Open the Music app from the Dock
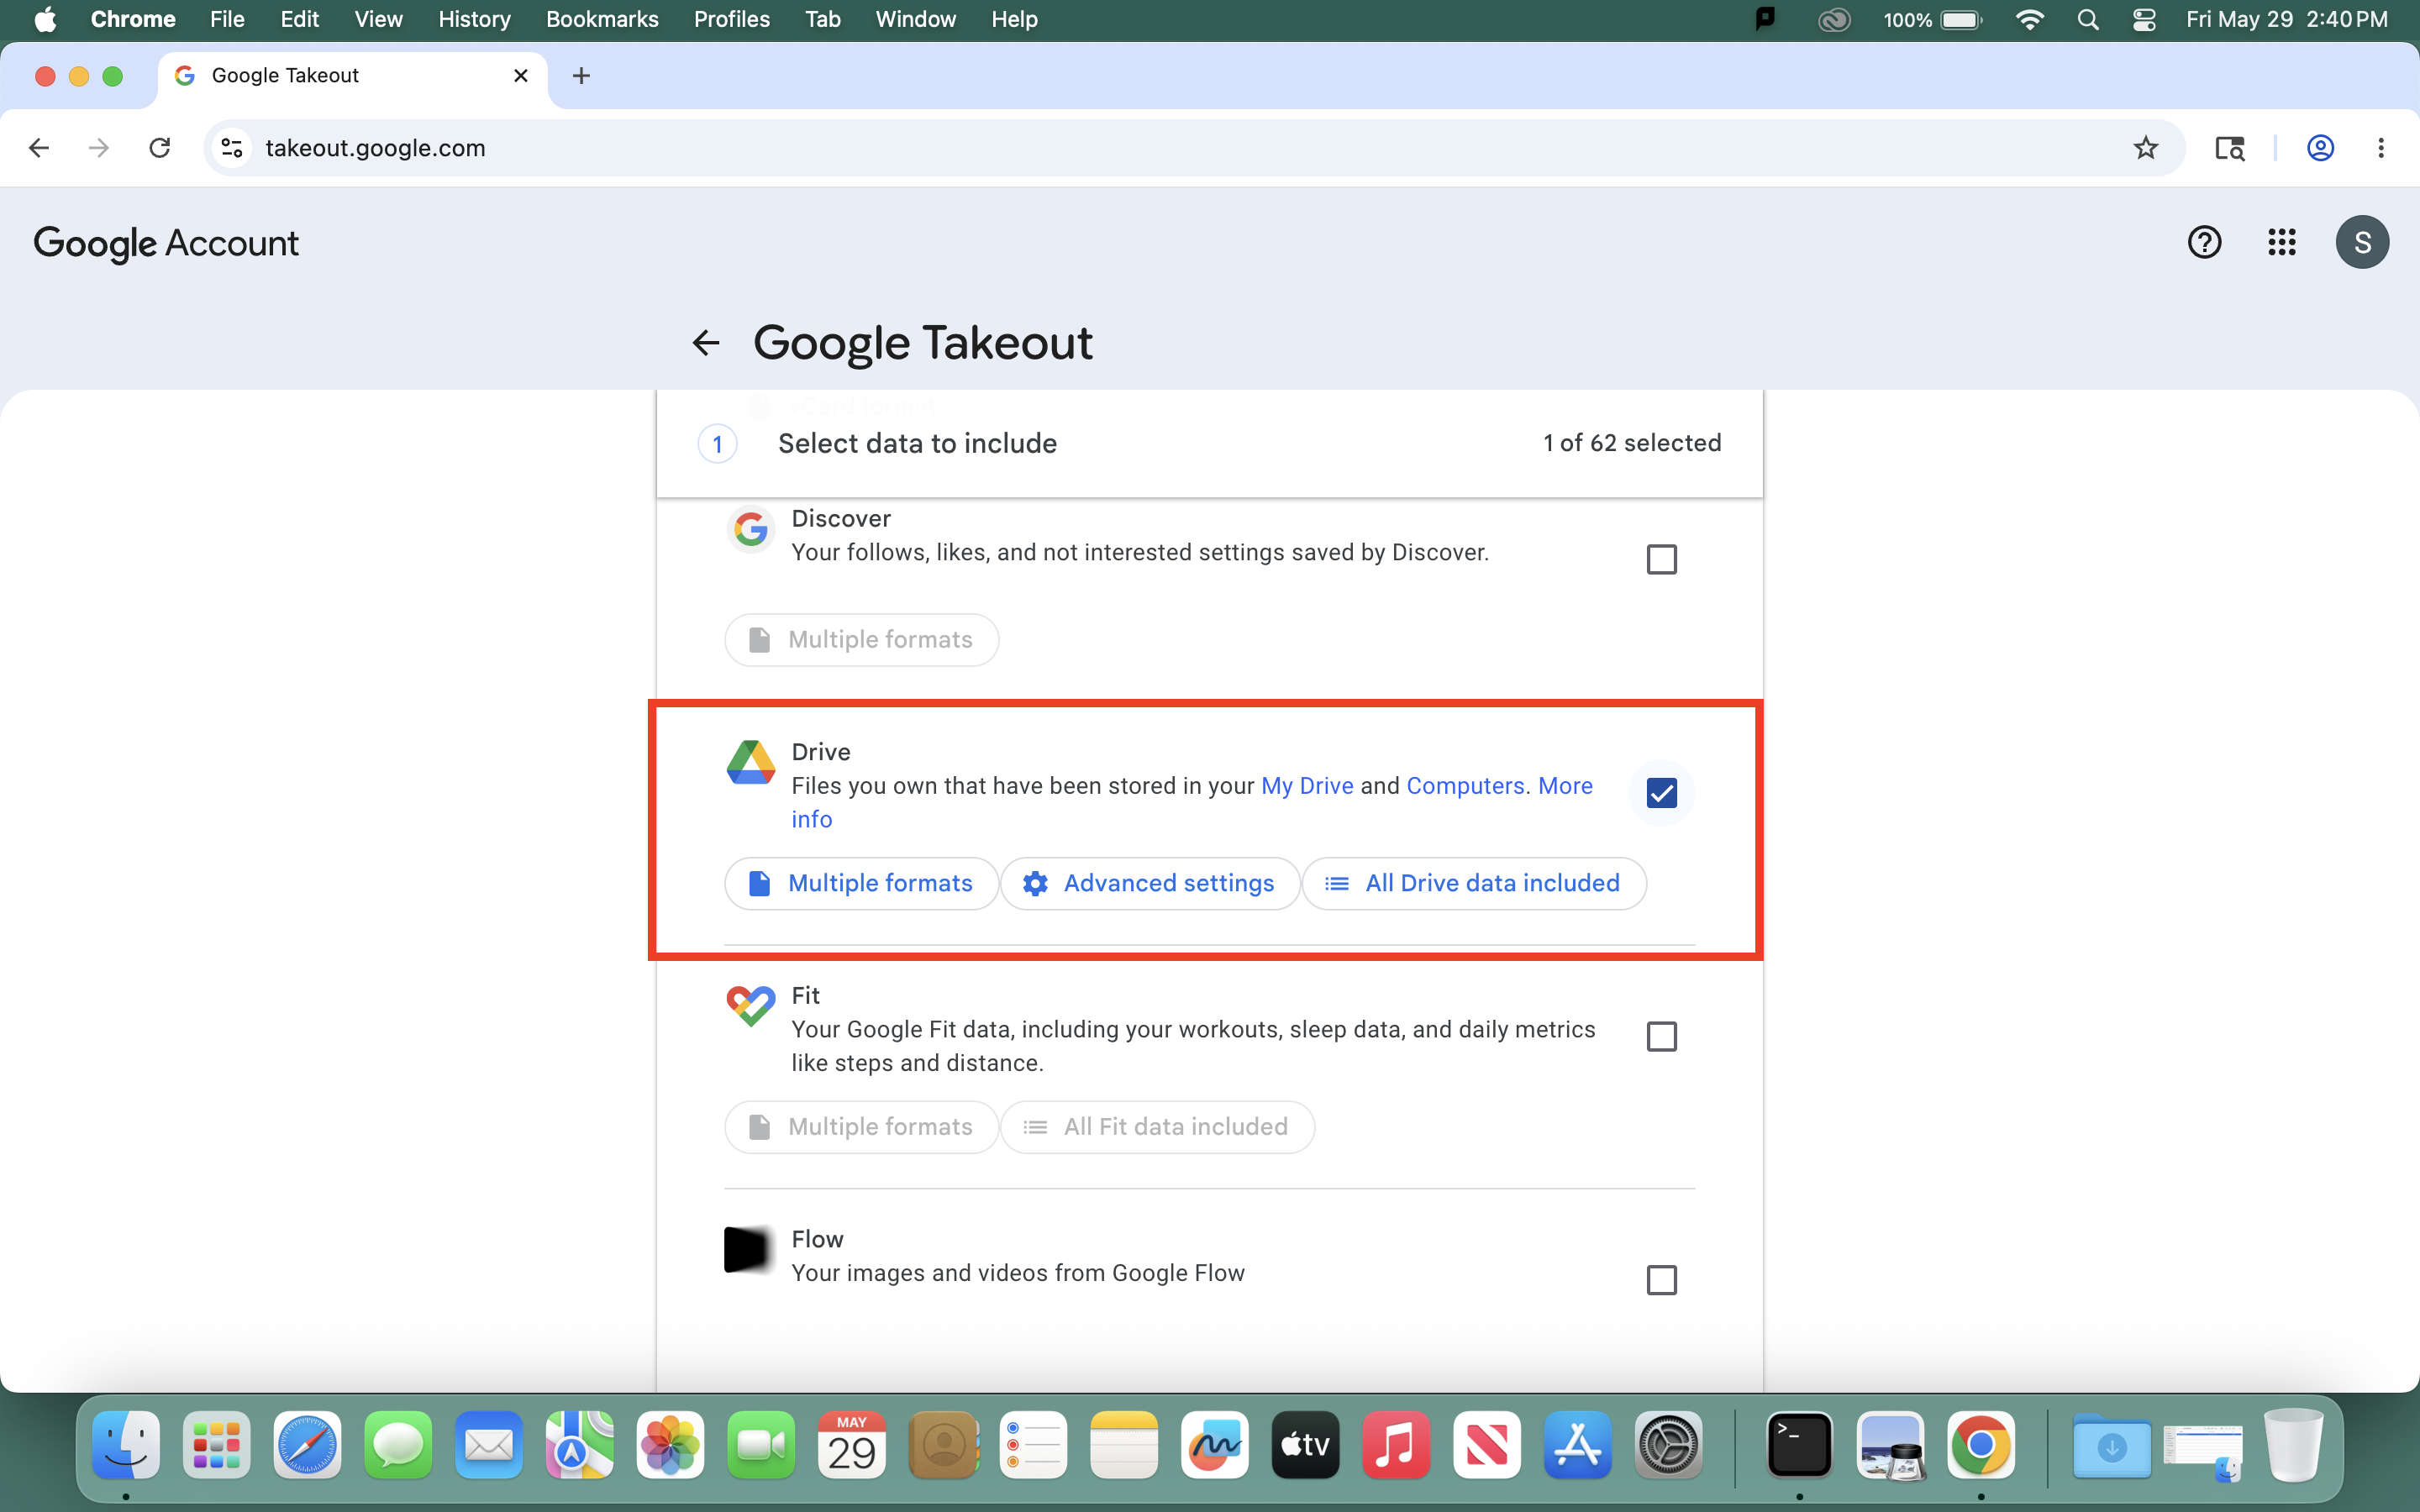The height and width of the screenshot is (1512, 2420). click(1396, 1445)
